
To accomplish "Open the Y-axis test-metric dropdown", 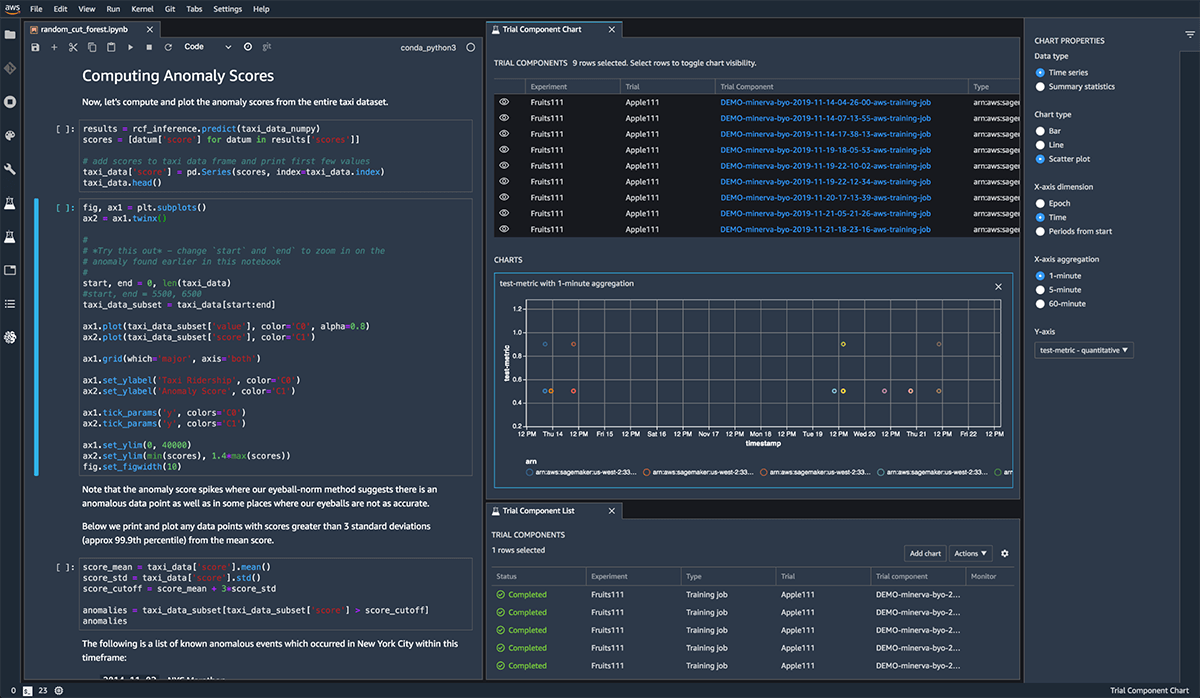I will (x=1084, y=350).
